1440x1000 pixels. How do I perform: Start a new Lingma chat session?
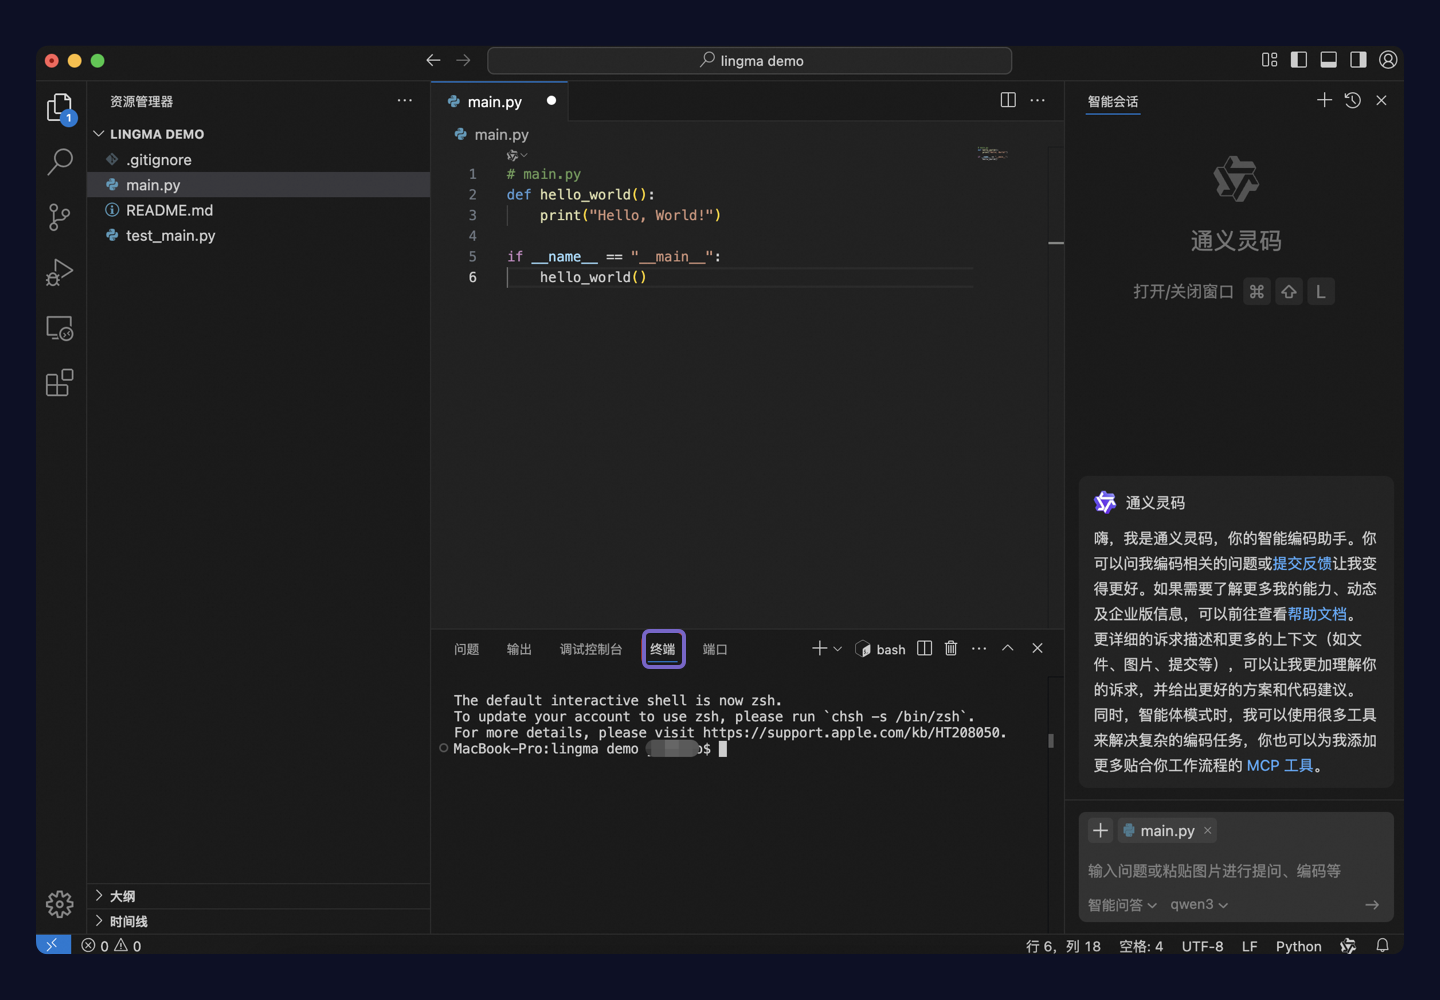coord(1324,100)
